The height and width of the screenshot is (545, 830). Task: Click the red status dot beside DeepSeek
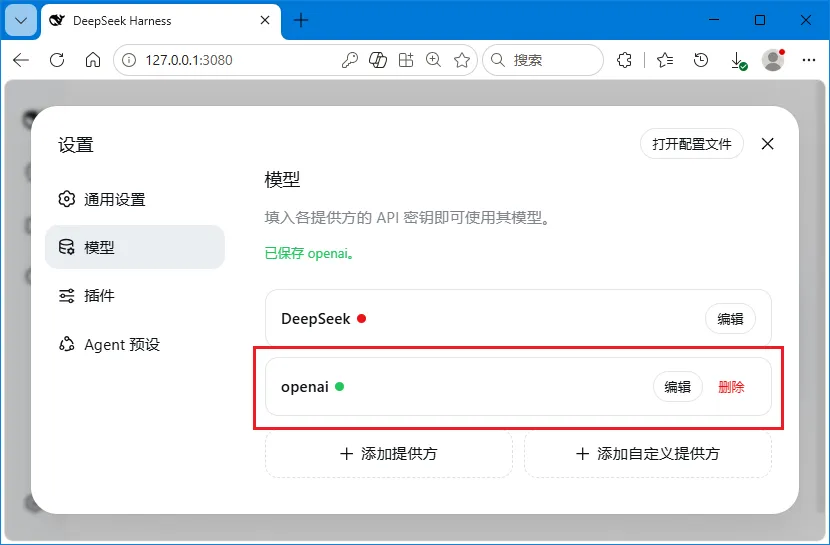(x=362, y=319)
